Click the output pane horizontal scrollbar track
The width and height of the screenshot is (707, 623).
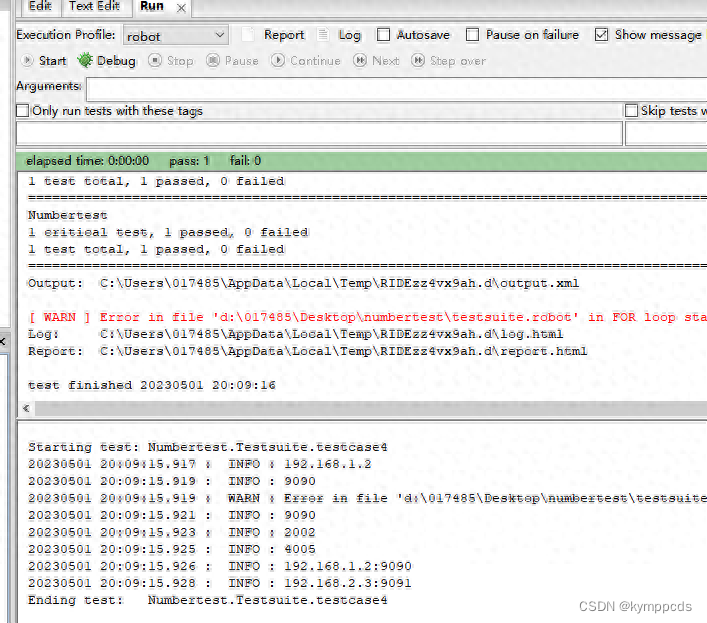coord(371,408)
